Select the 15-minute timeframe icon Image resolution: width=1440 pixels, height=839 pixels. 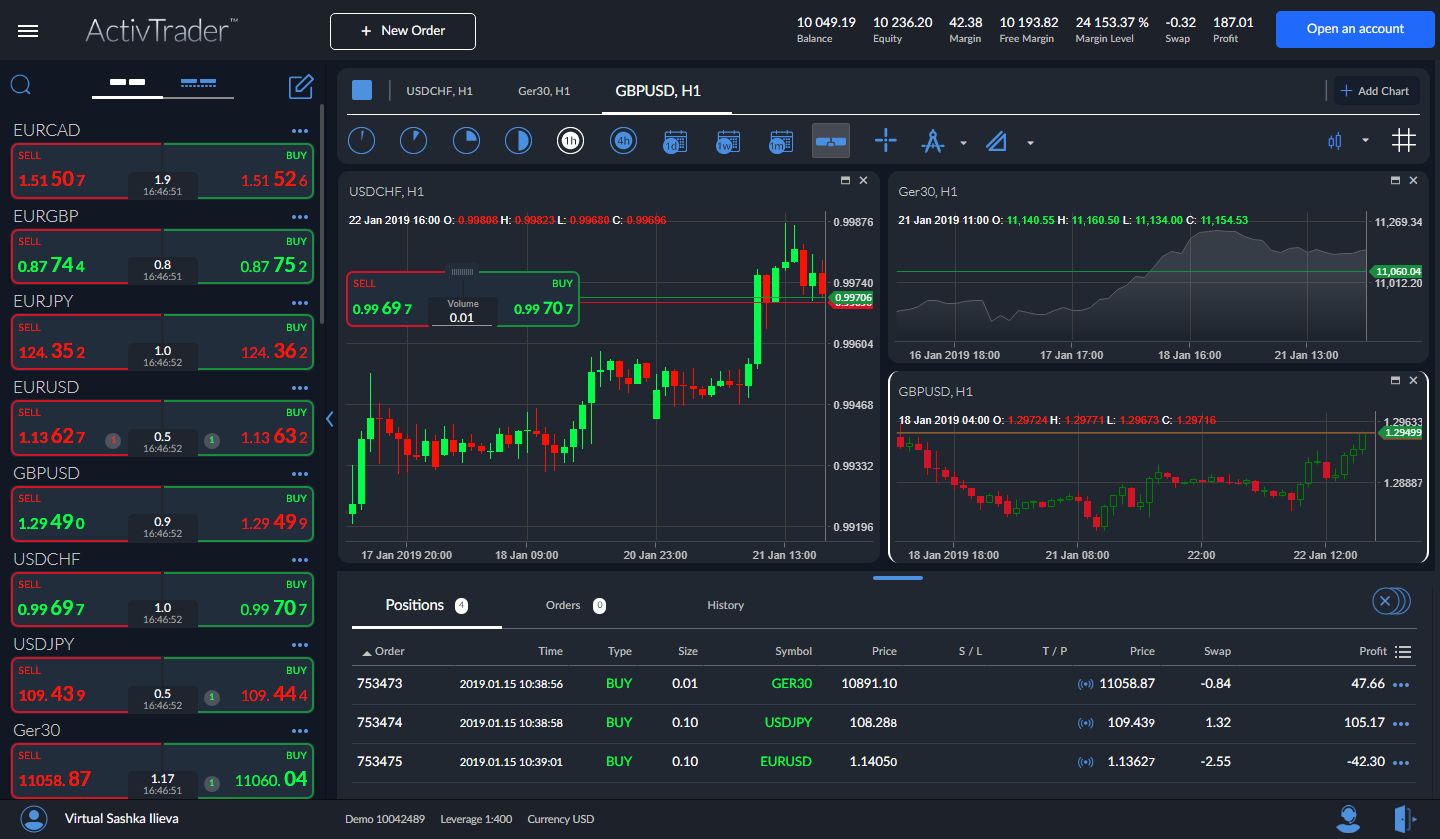pos(466,141)
